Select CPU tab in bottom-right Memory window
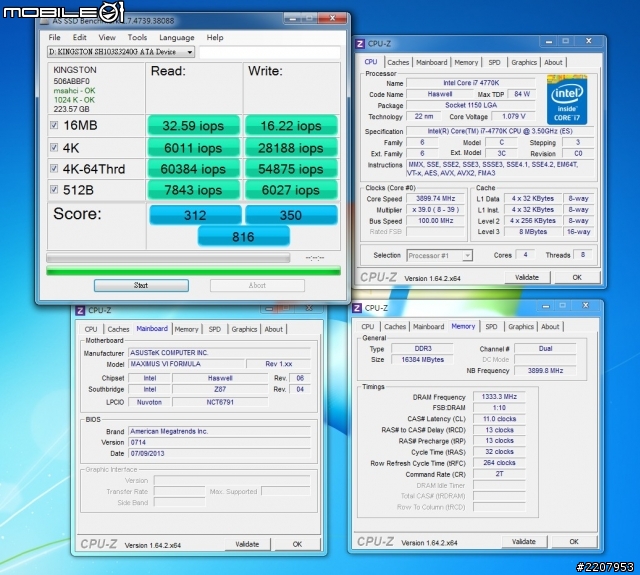This screenshot has width=640, height=575. [368, 327]
